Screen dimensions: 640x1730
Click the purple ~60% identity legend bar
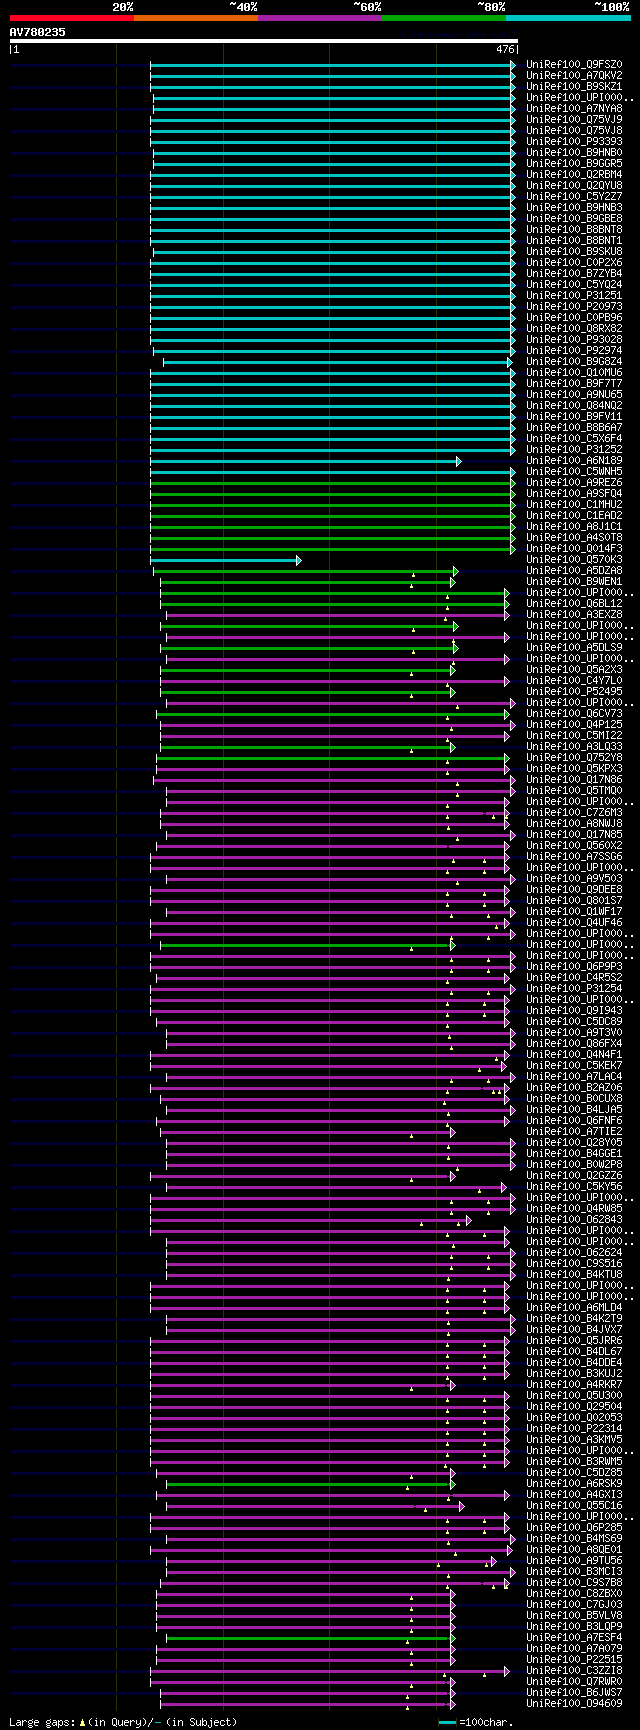319,18
